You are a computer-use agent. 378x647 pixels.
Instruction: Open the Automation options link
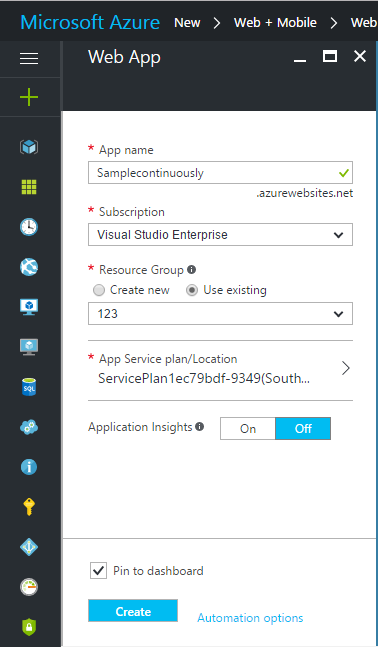point(250,618)
